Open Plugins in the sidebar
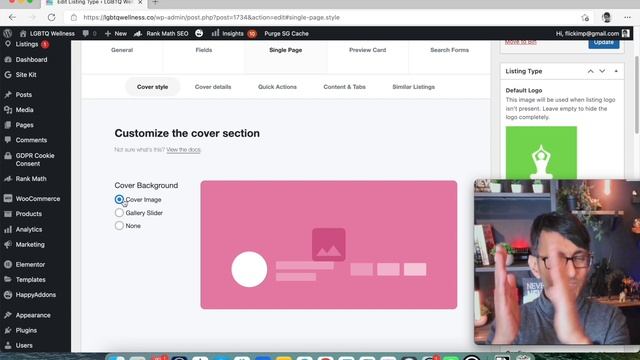The width and height of the screenshot is (640, 360). coord(26,330)
